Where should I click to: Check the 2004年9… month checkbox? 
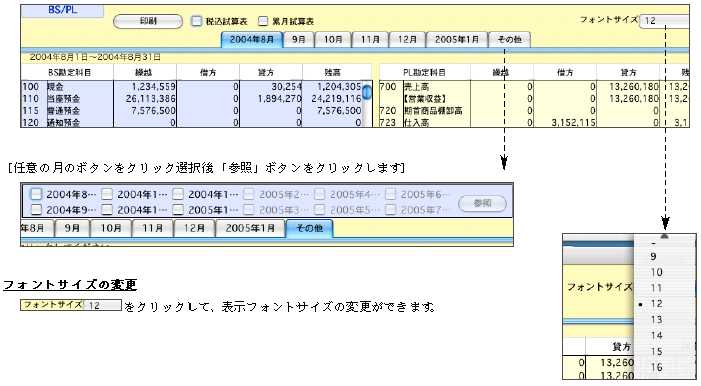[36, 209]
